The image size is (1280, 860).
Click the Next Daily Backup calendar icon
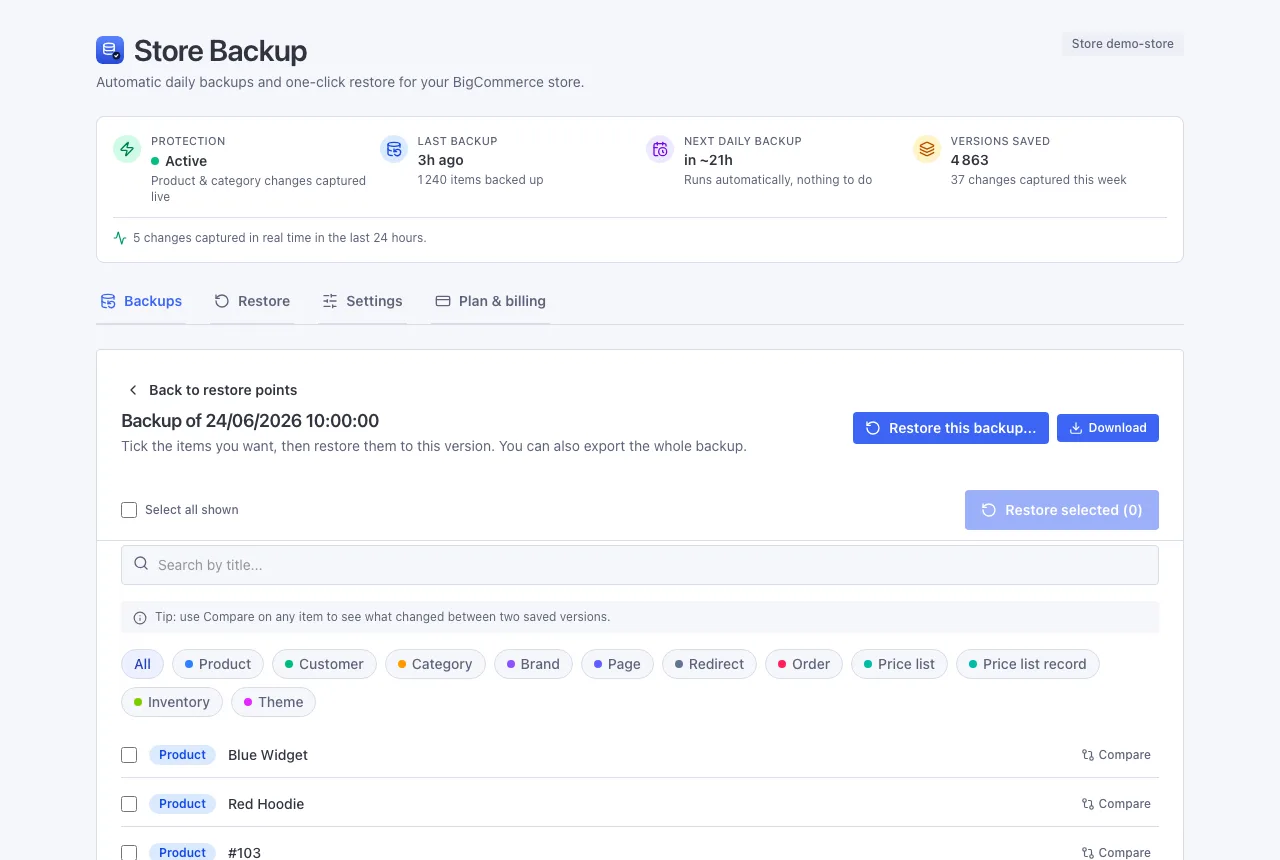coord(660,149)
